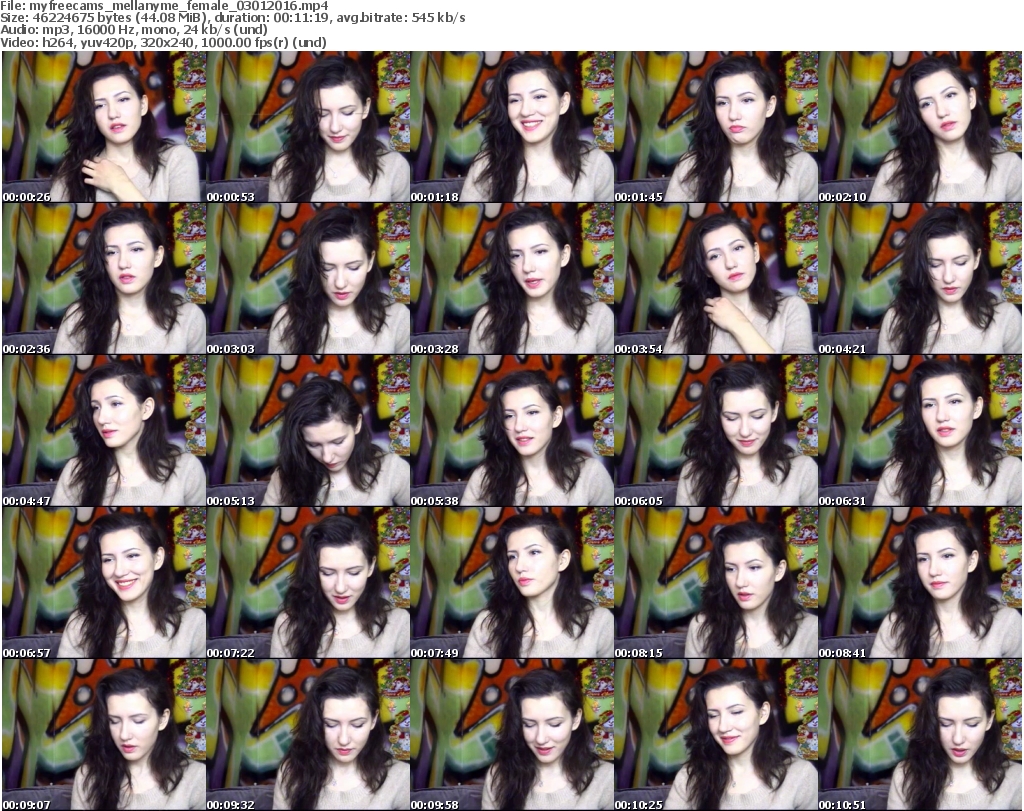Select the thumbnail frame at 00:09:58
The width and height of the screenshot is (1024, 811).
pyautogui.click(x=511, y=735)
